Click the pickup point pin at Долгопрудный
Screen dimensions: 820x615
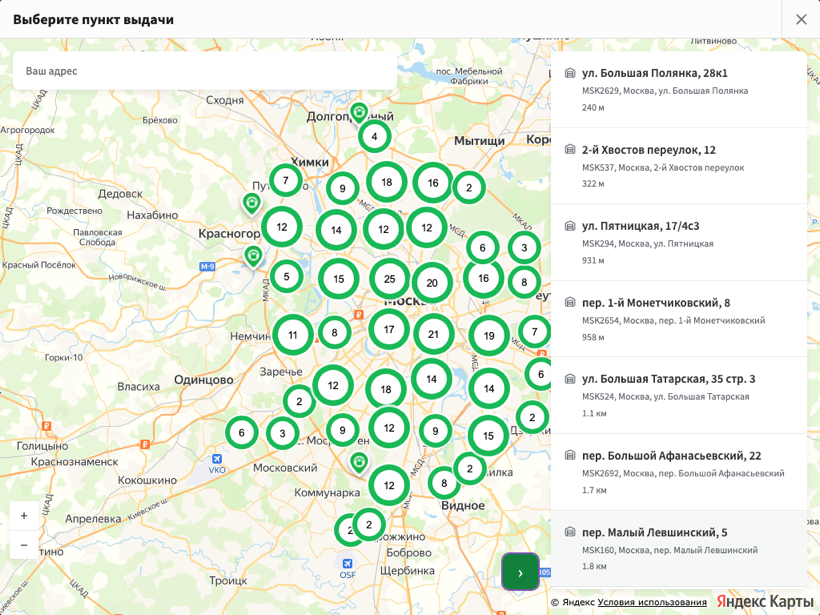click(359, 112)
